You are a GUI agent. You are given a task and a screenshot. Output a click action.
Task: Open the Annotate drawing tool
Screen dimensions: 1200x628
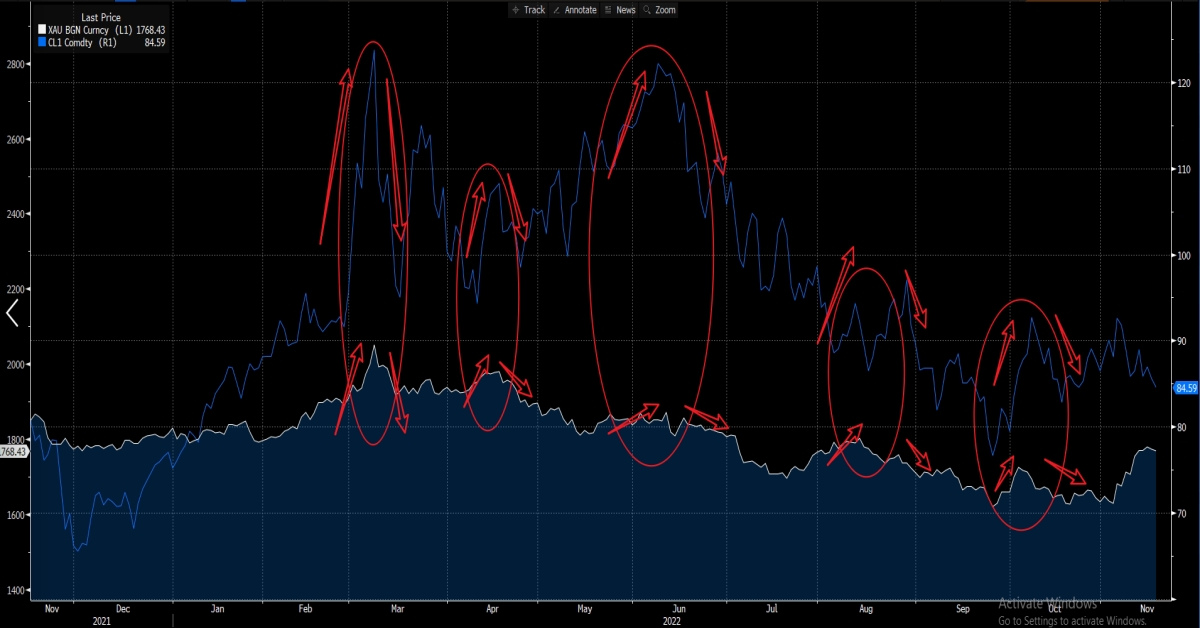click(x=574, y=9)
